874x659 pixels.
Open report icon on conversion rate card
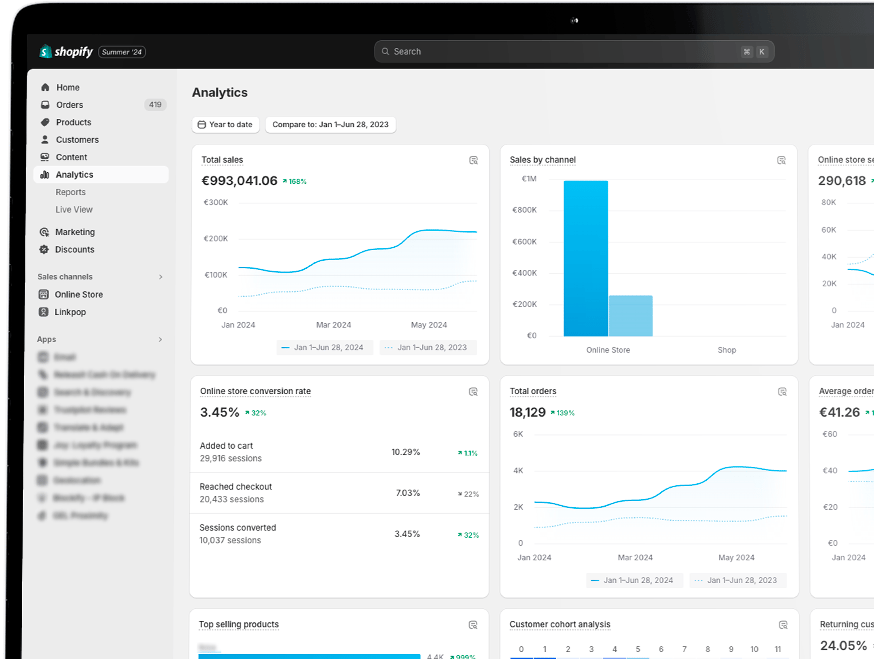click(473, 392)
